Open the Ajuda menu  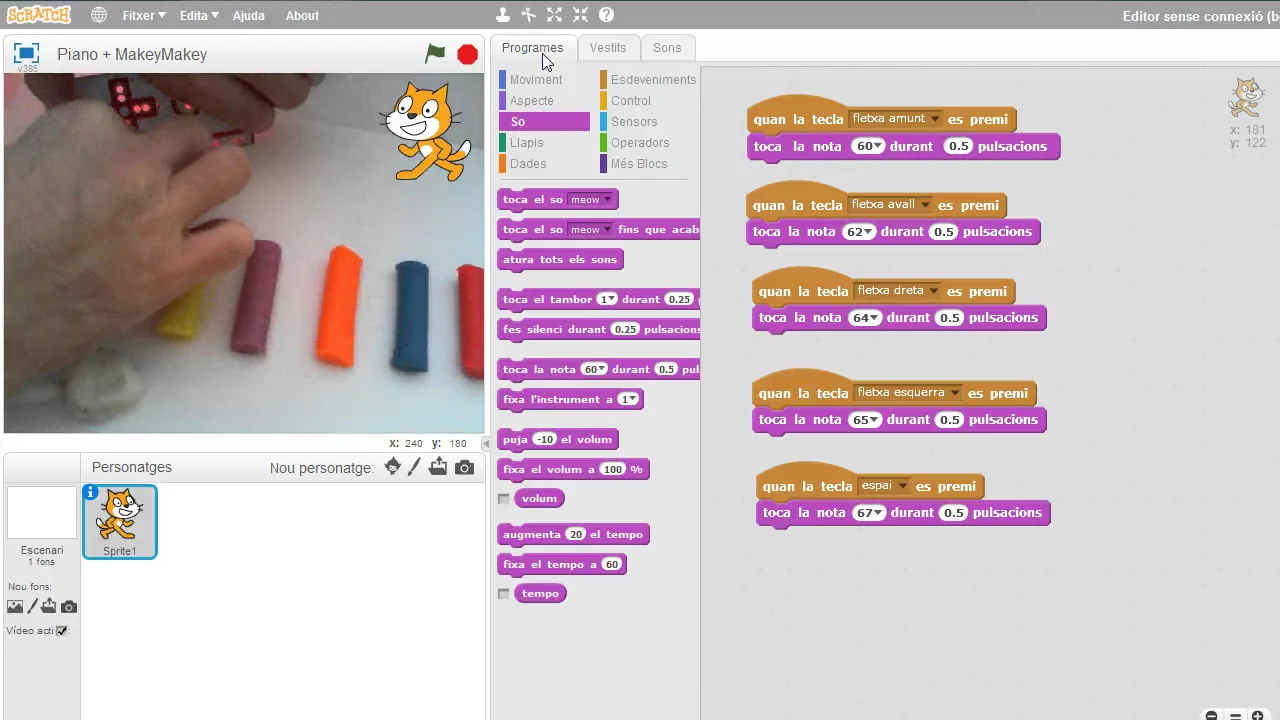coord(249,15)
